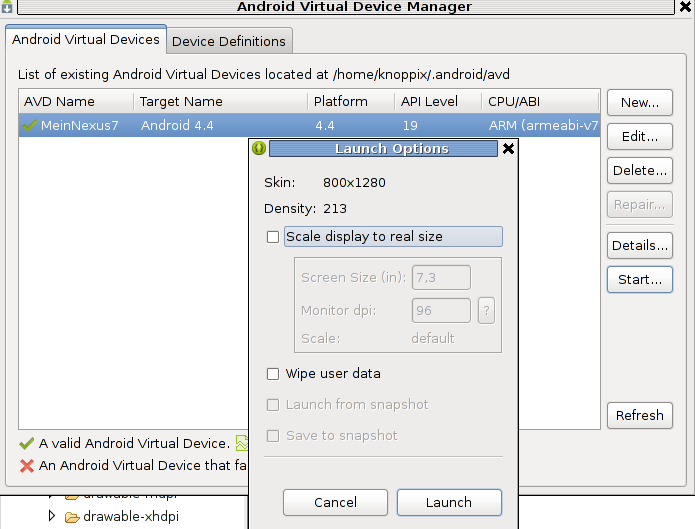
Task: Sort by CPU/ABI column header
Action: pyautogui.click(x=540, y=102)
